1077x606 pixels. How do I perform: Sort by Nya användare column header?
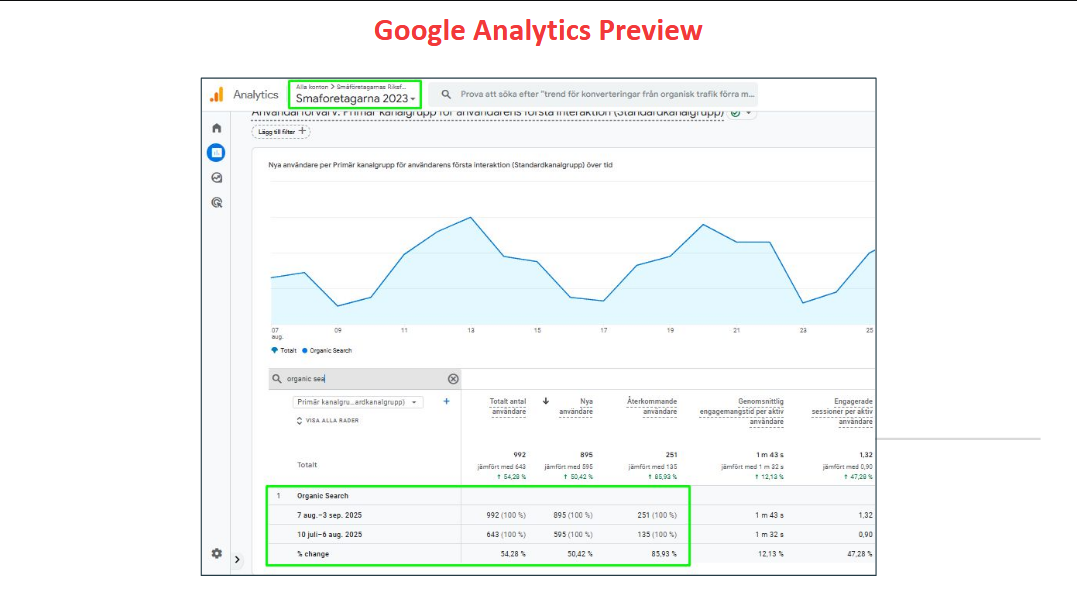coord(575,406)
